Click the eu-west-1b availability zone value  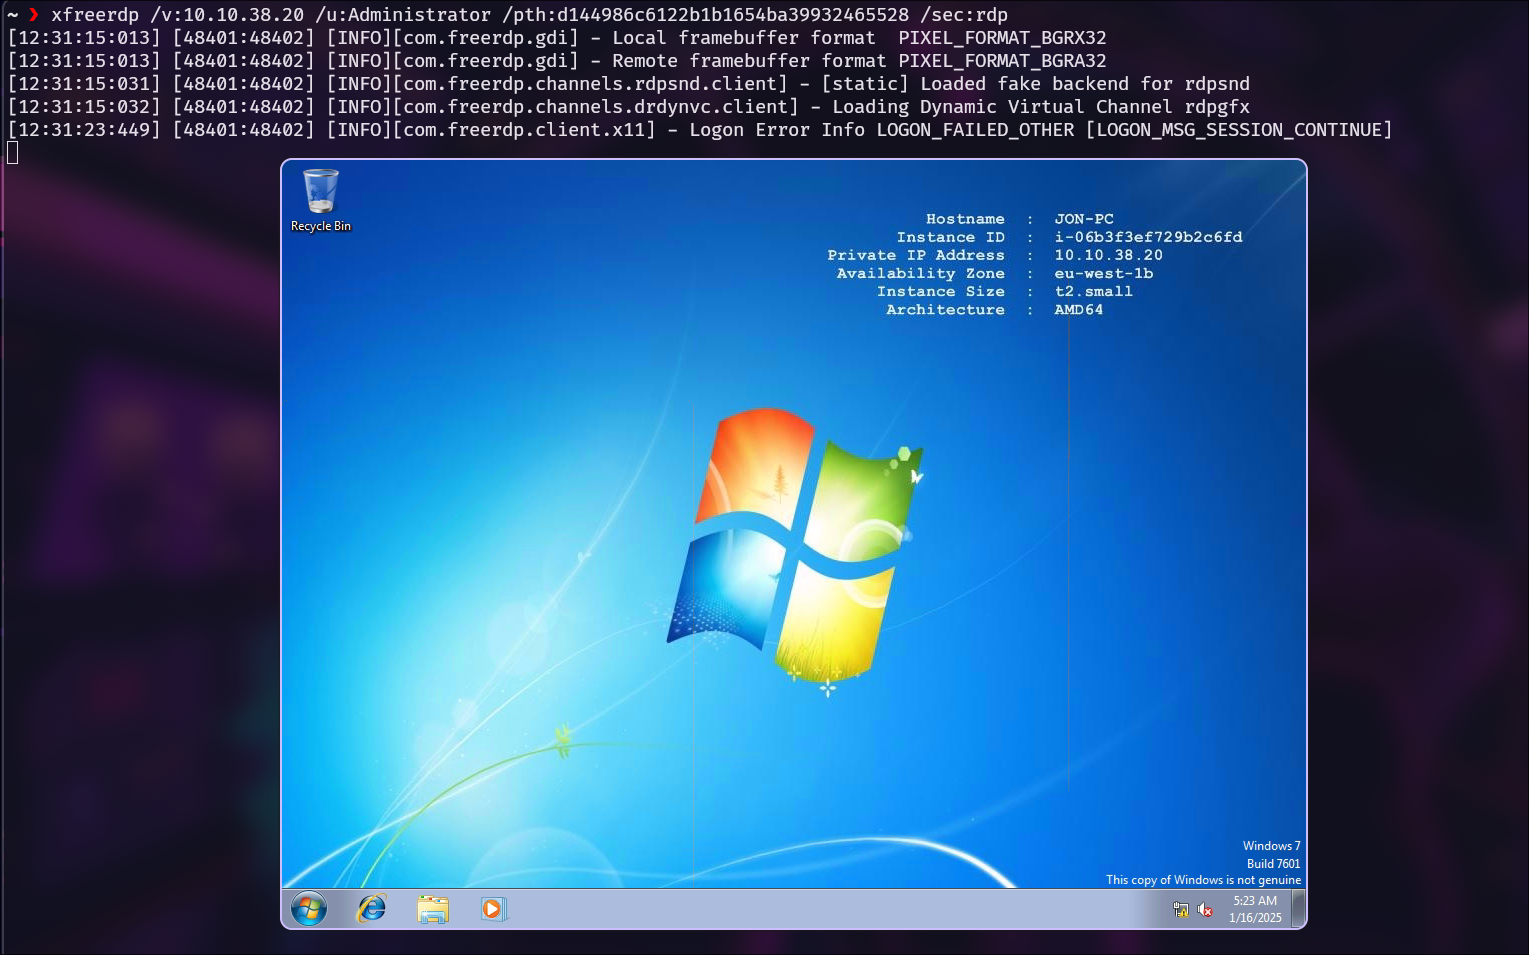point(1103,273)
